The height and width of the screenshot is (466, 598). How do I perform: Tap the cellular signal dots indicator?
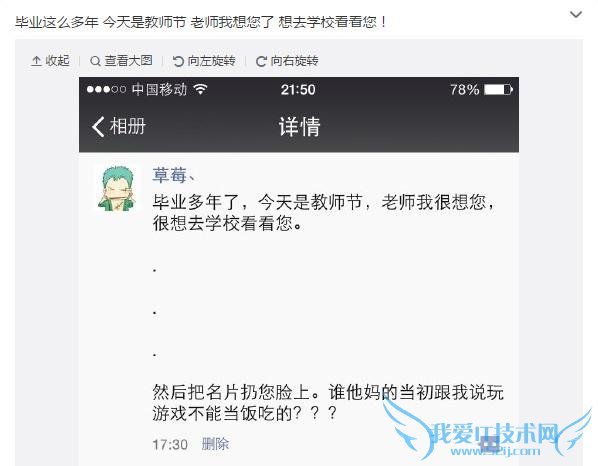(x=106, y=90)
